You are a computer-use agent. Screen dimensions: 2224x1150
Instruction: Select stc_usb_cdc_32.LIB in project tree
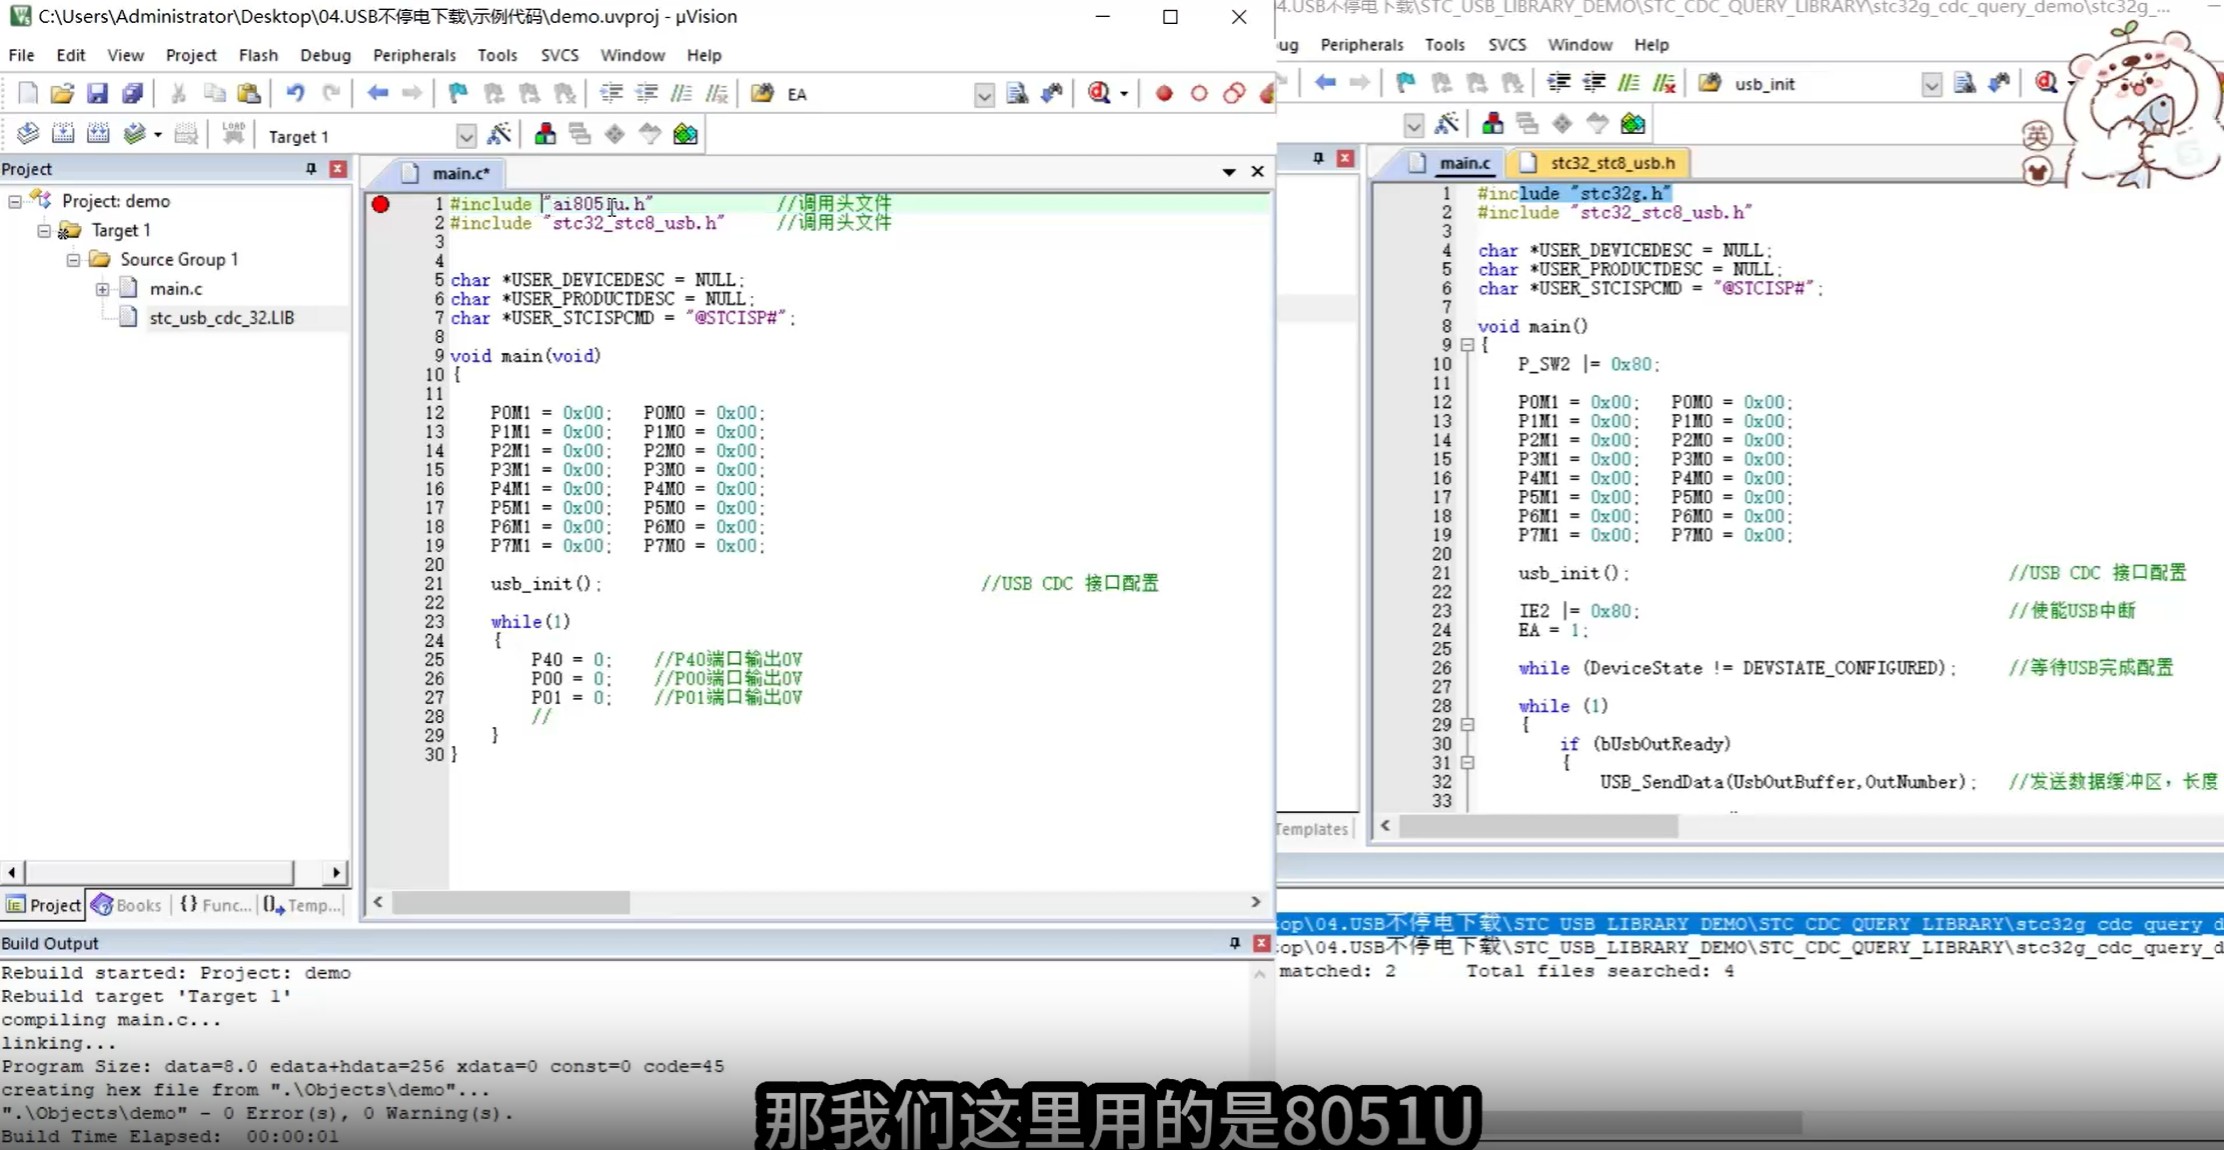point(221,318)
